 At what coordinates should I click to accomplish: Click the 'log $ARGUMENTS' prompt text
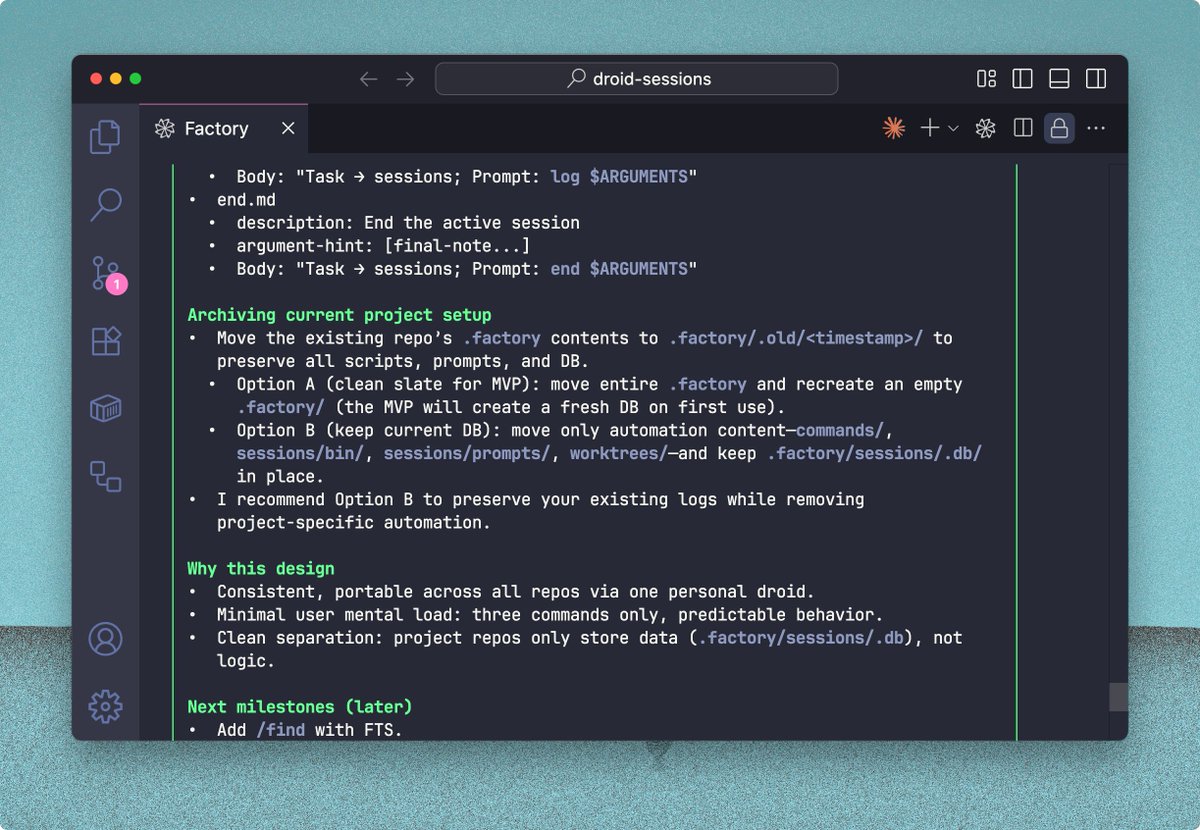[x=619, y=177]
